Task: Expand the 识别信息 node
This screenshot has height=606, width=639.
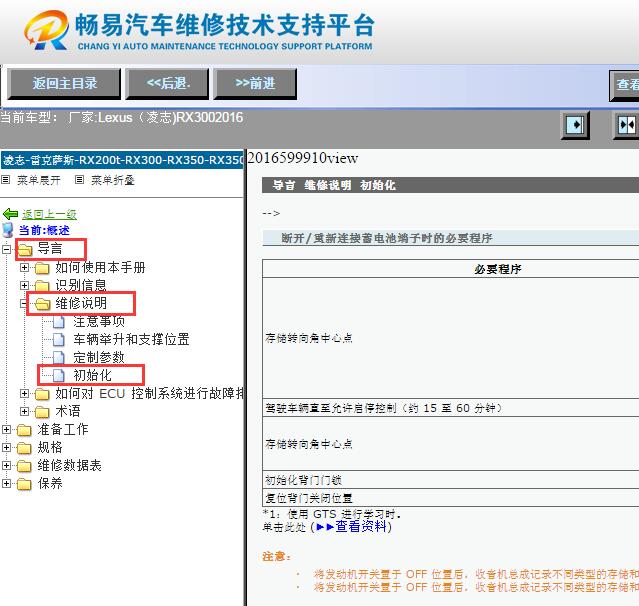Action: [x=24, y=285]
